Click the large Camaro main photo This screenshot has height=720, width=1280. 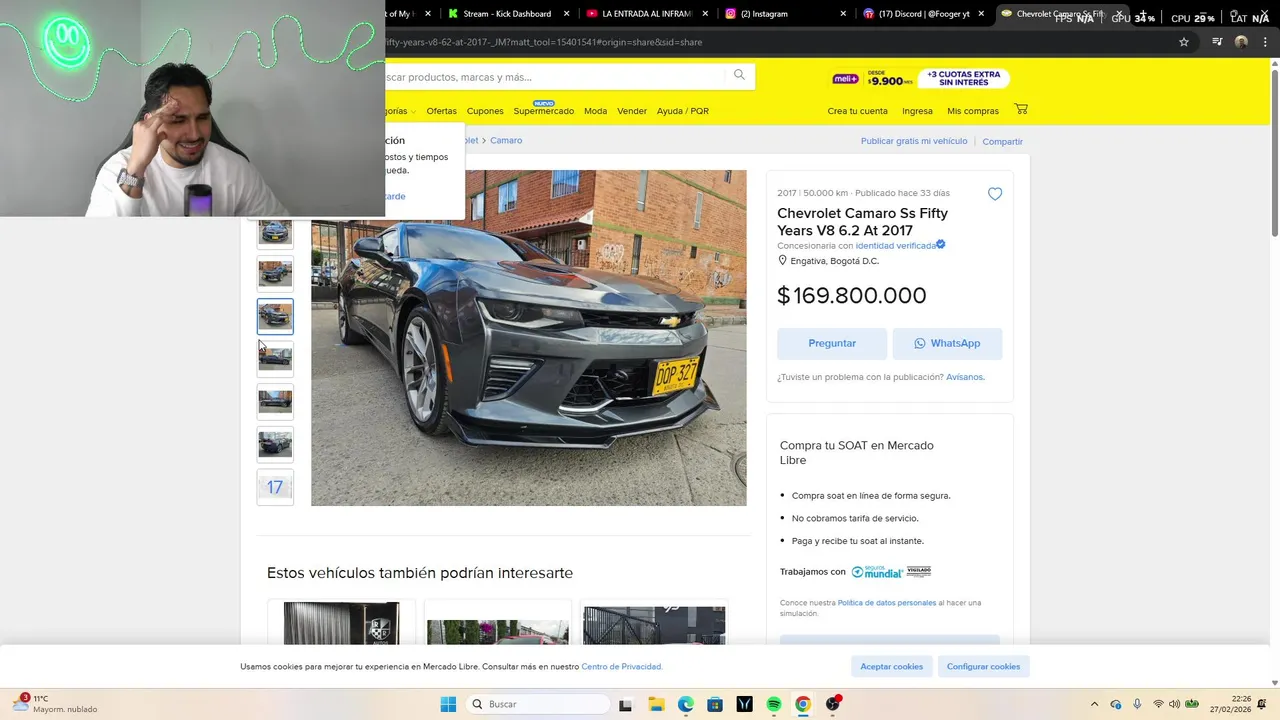(x=528, y=338)
